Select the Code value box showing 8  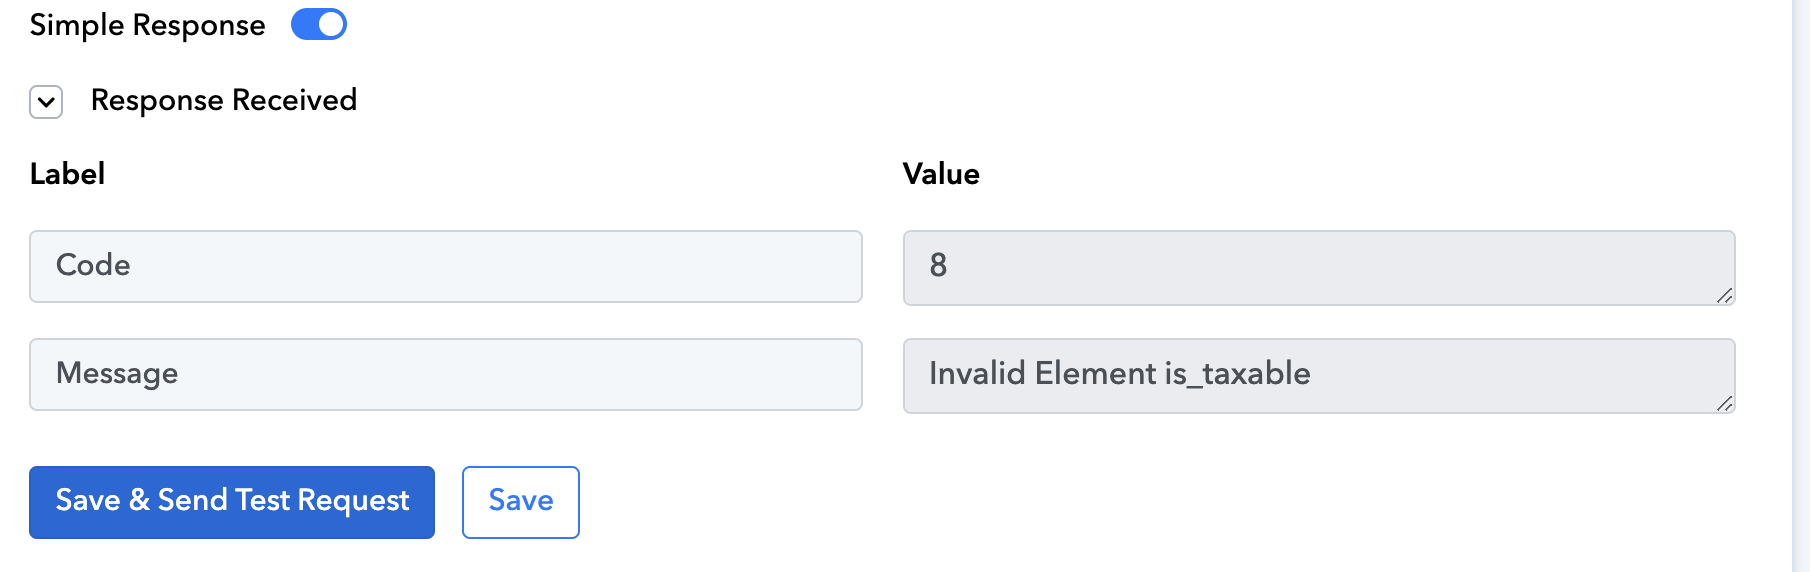pyautogui.click(x=1319, y=268)
